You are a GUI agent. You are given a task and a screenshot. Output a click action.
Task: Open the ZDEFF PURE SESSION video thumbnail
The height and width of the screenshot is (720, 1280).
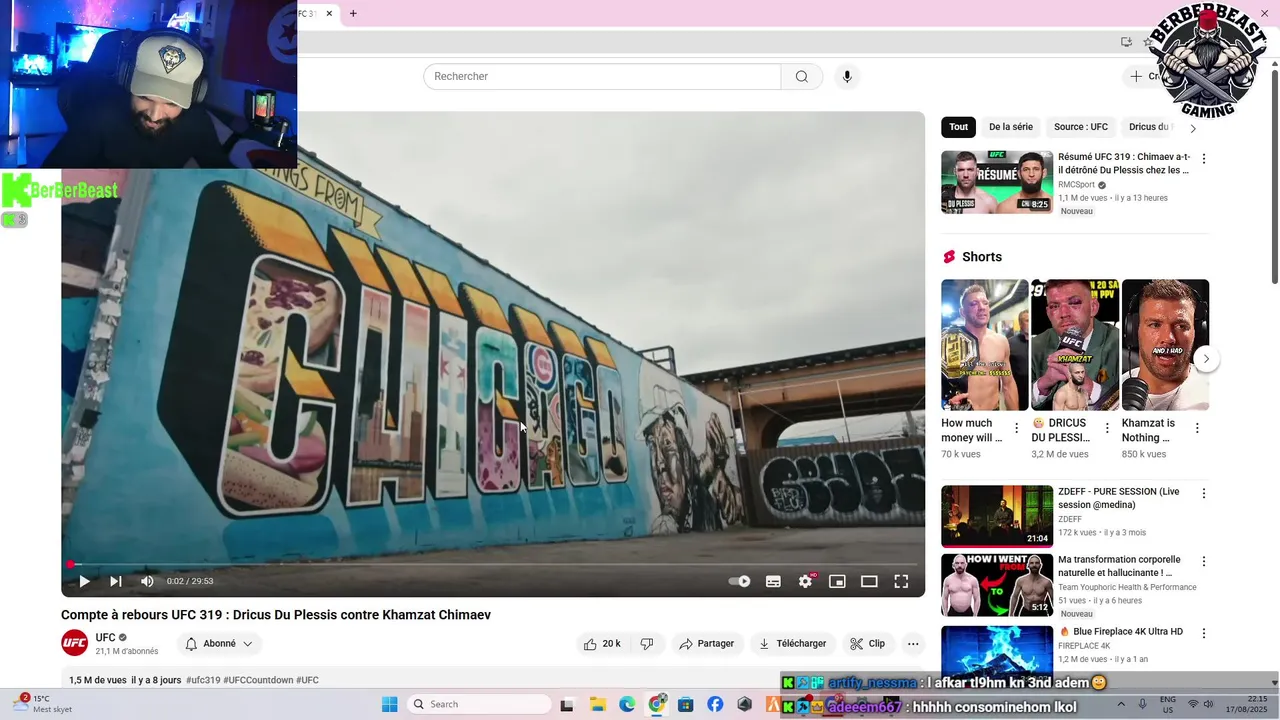pos(997,517)
